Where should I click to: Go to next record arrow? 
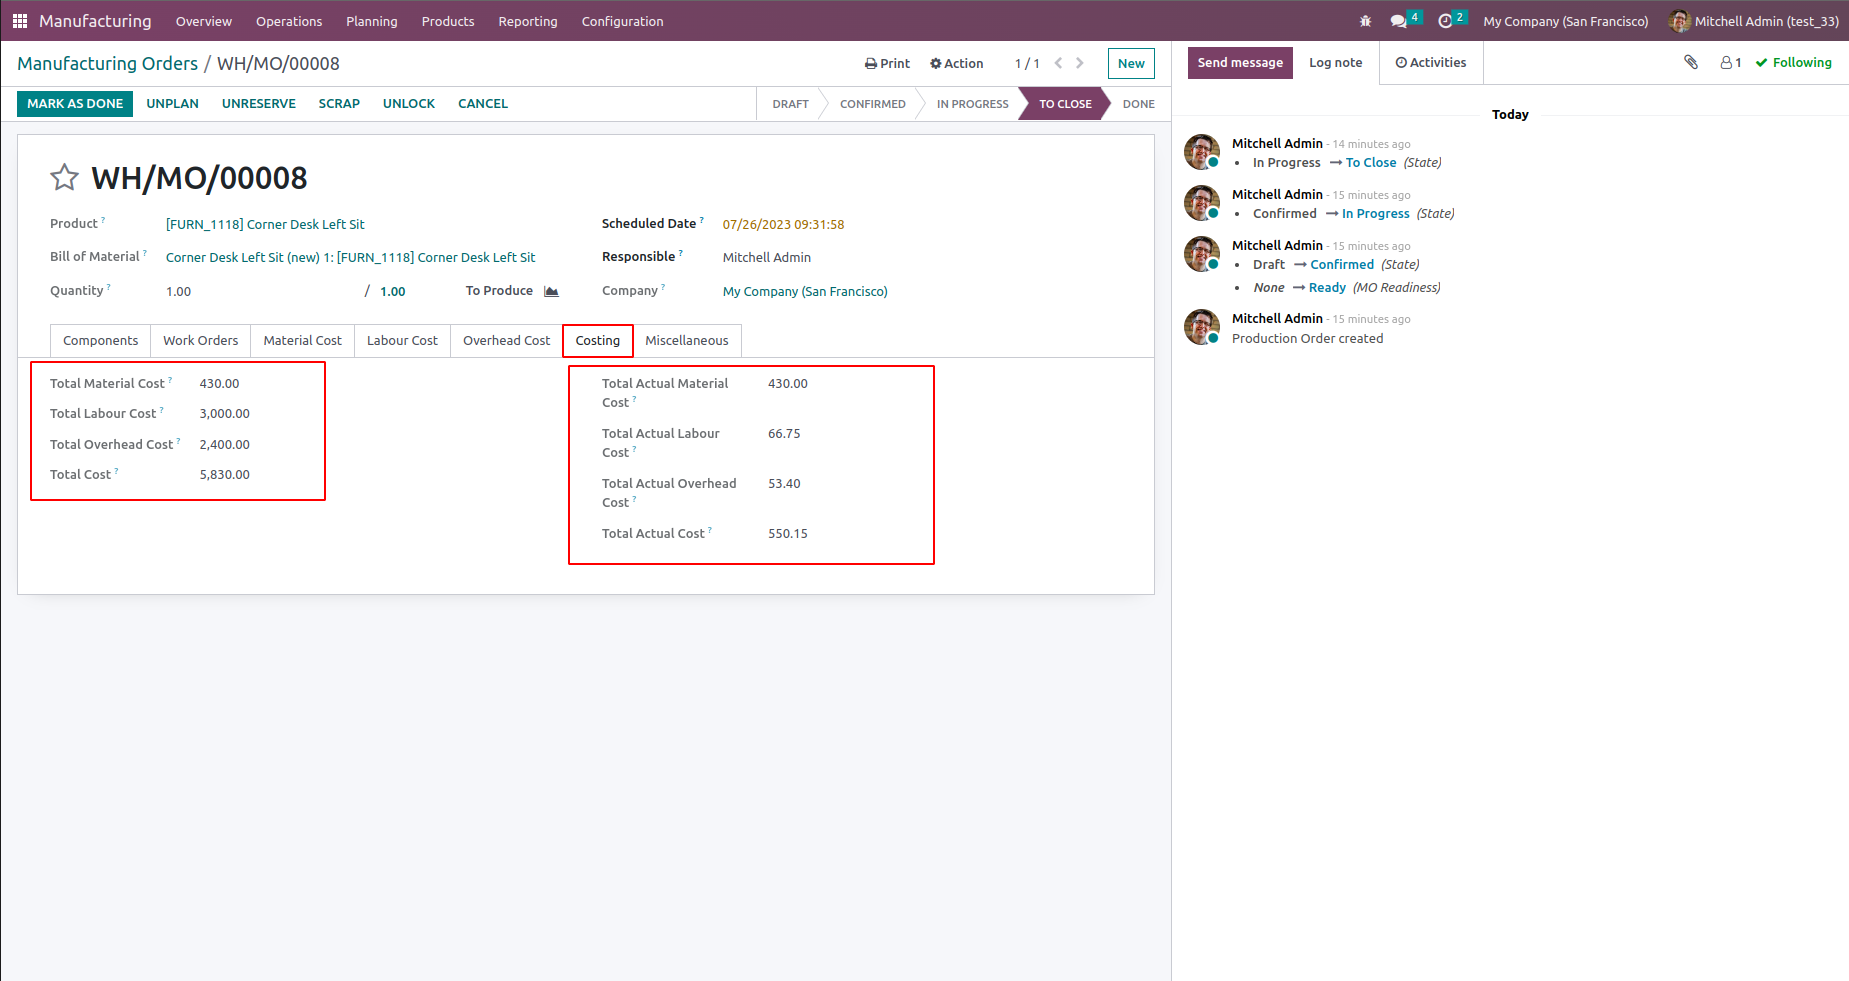pos(1080,63)
